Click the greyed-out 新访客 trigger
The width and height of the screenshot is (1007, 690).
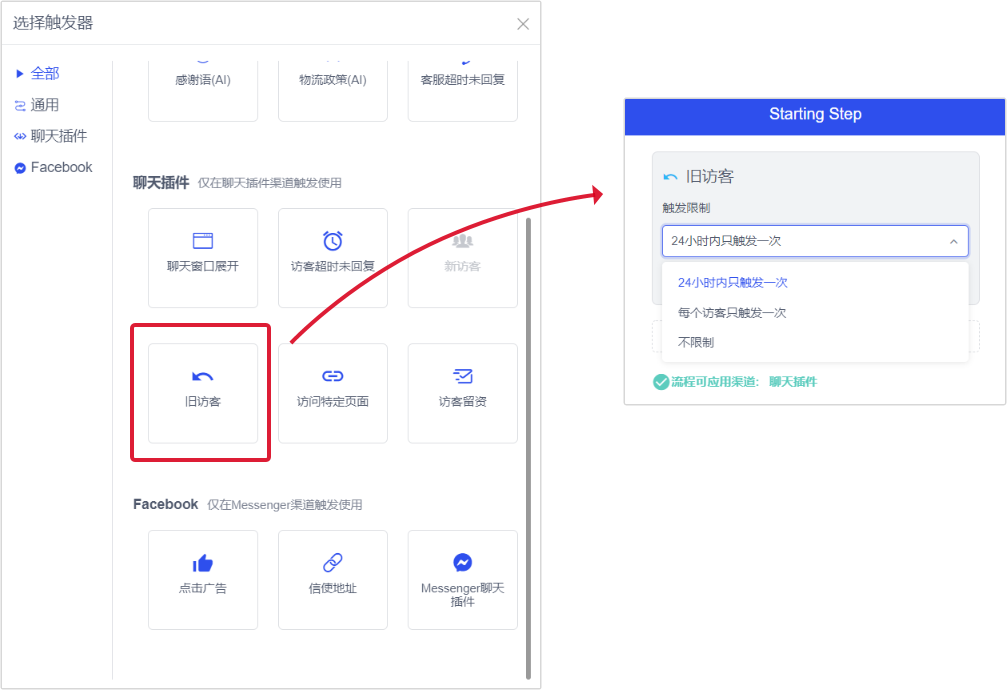tap(462, 255)
